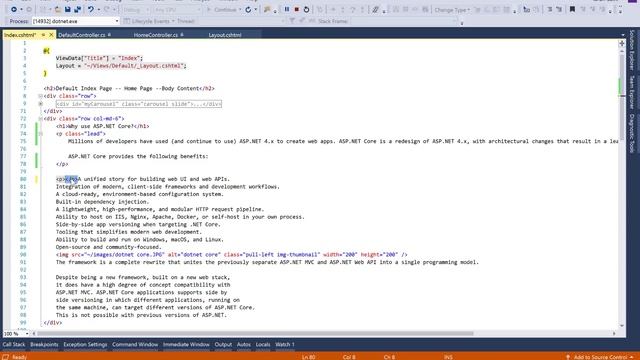Click the collapsed myCarousel code text box
The height and width of the screenshot is (360, 640).
pos(139,104)
